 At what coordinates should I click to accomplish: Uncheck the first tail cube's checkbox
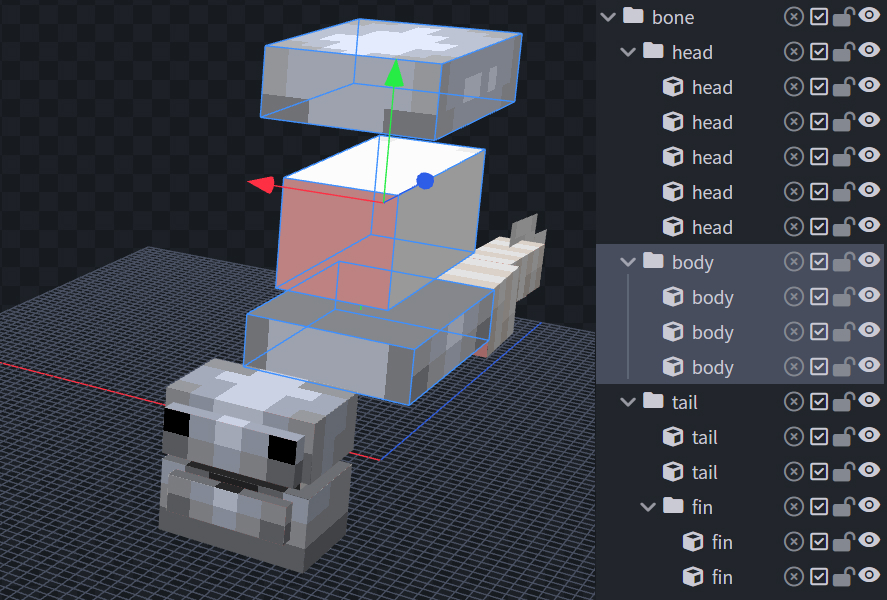(x=819, y=437)
